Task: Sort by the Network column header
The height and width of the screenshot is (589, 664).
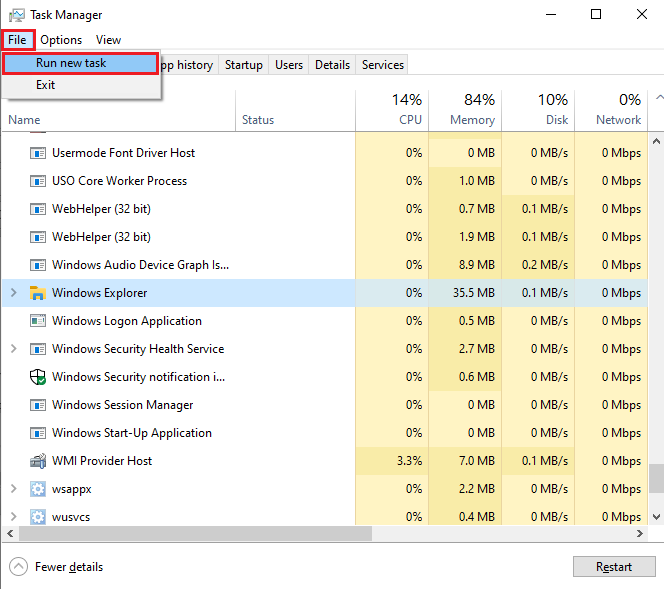Action: (611, 111)
